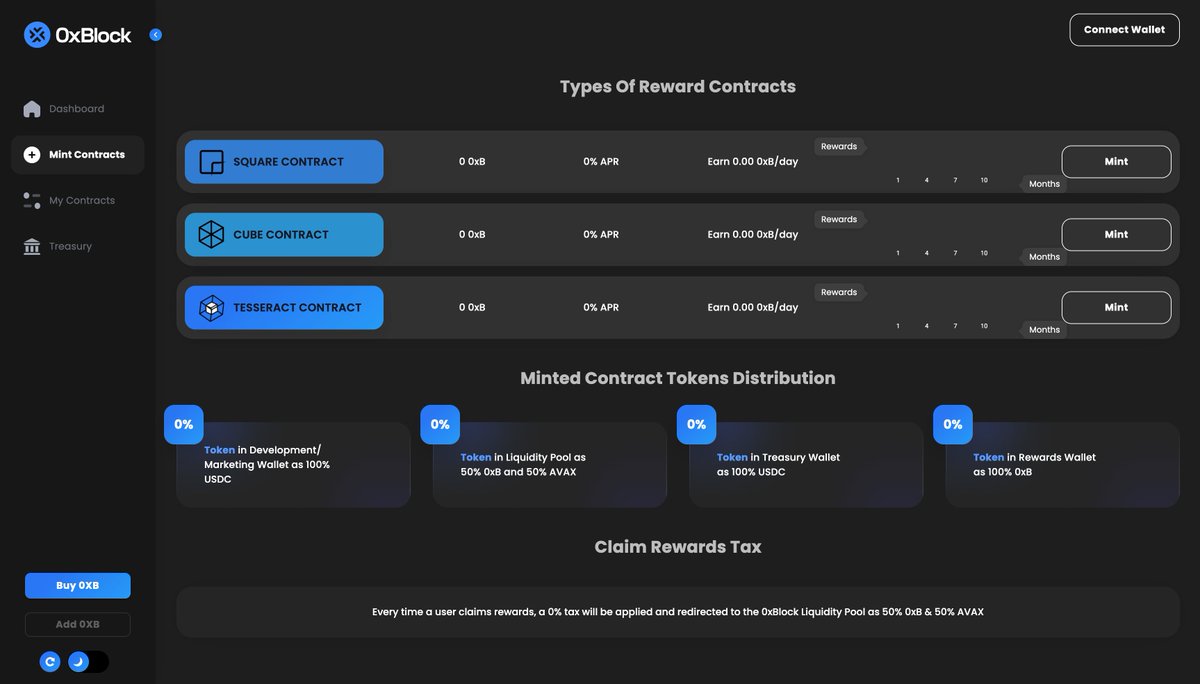Navigate to the Dashboard section
The height and width of the screenshot is (684, 1200).
coord(76,108)
